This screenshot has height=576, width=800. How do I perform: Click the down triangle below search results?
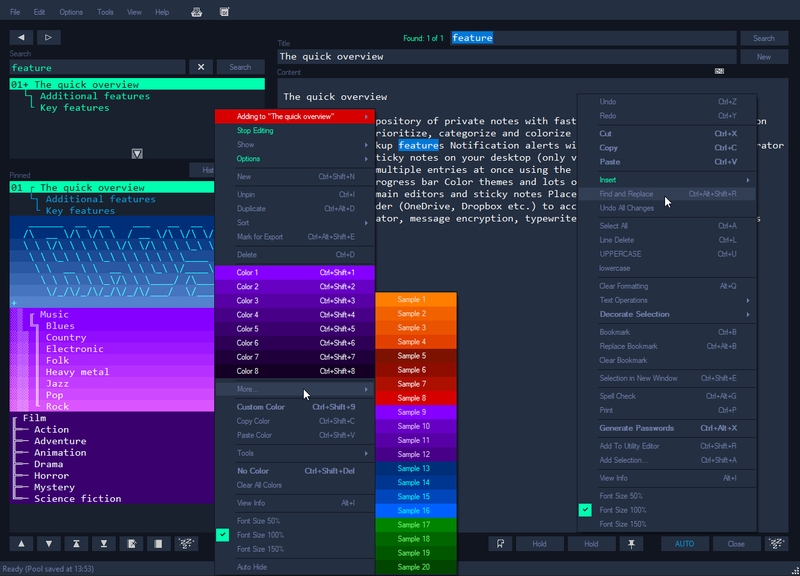click(x=137, y=154)
